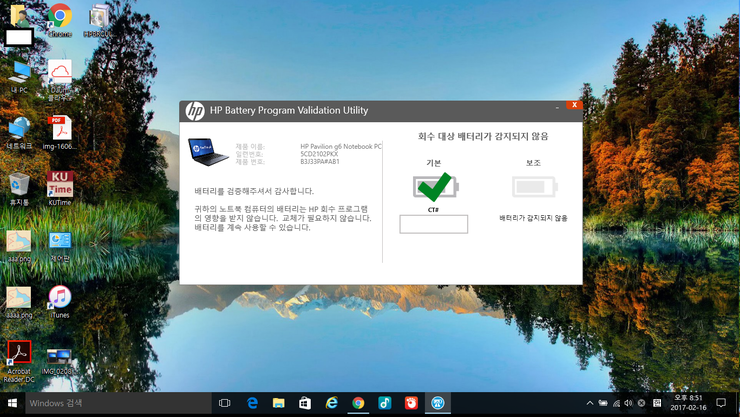Launch the KUTime desktop shortcut
740x417 pixels.
click(x=60, y=189)
